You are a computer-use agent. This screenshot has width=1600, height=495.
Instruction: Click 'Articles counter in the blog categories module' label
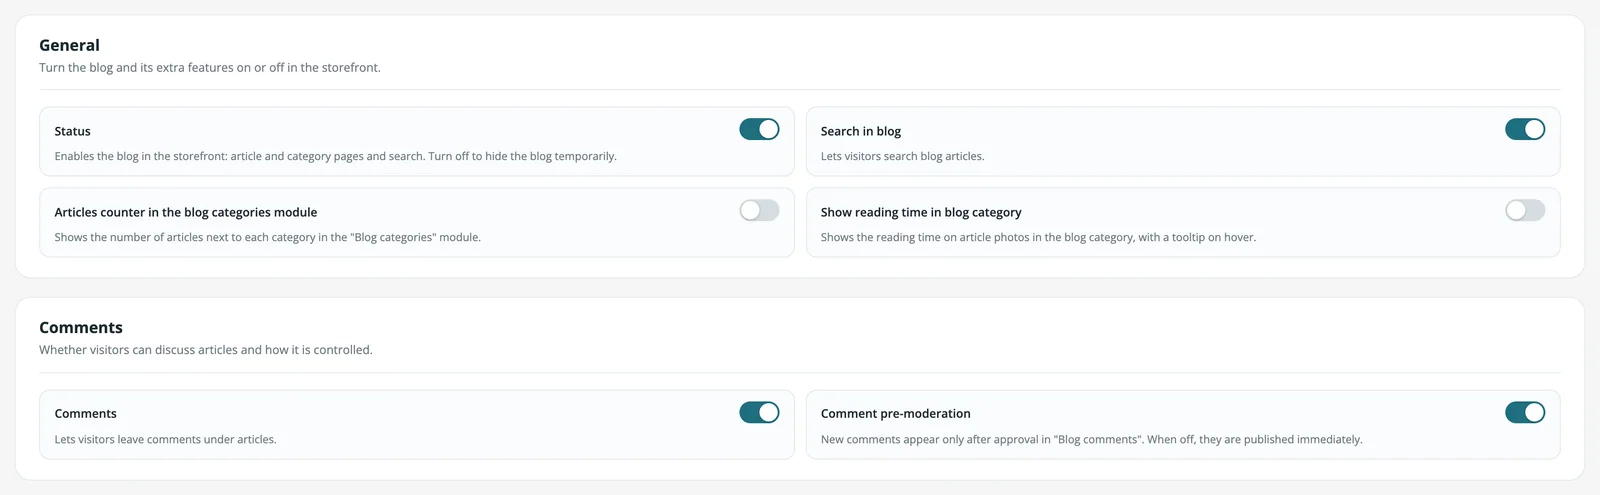pyautogui.click(x=186, y=212)
